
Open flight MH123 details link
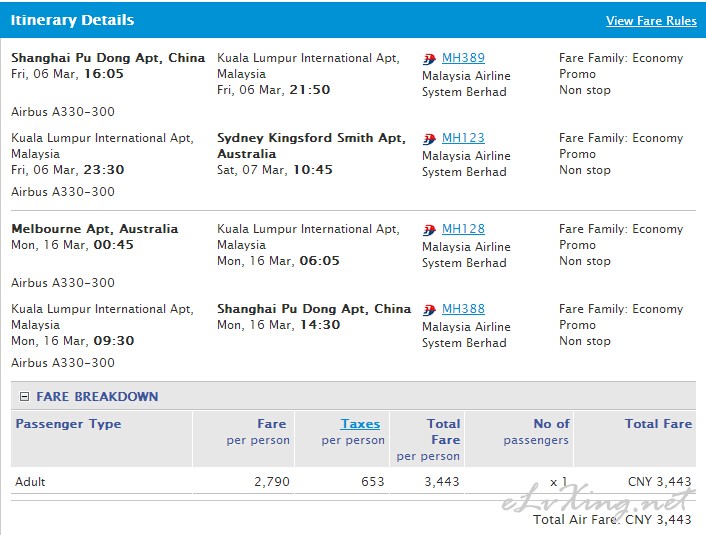pos(463,138)
